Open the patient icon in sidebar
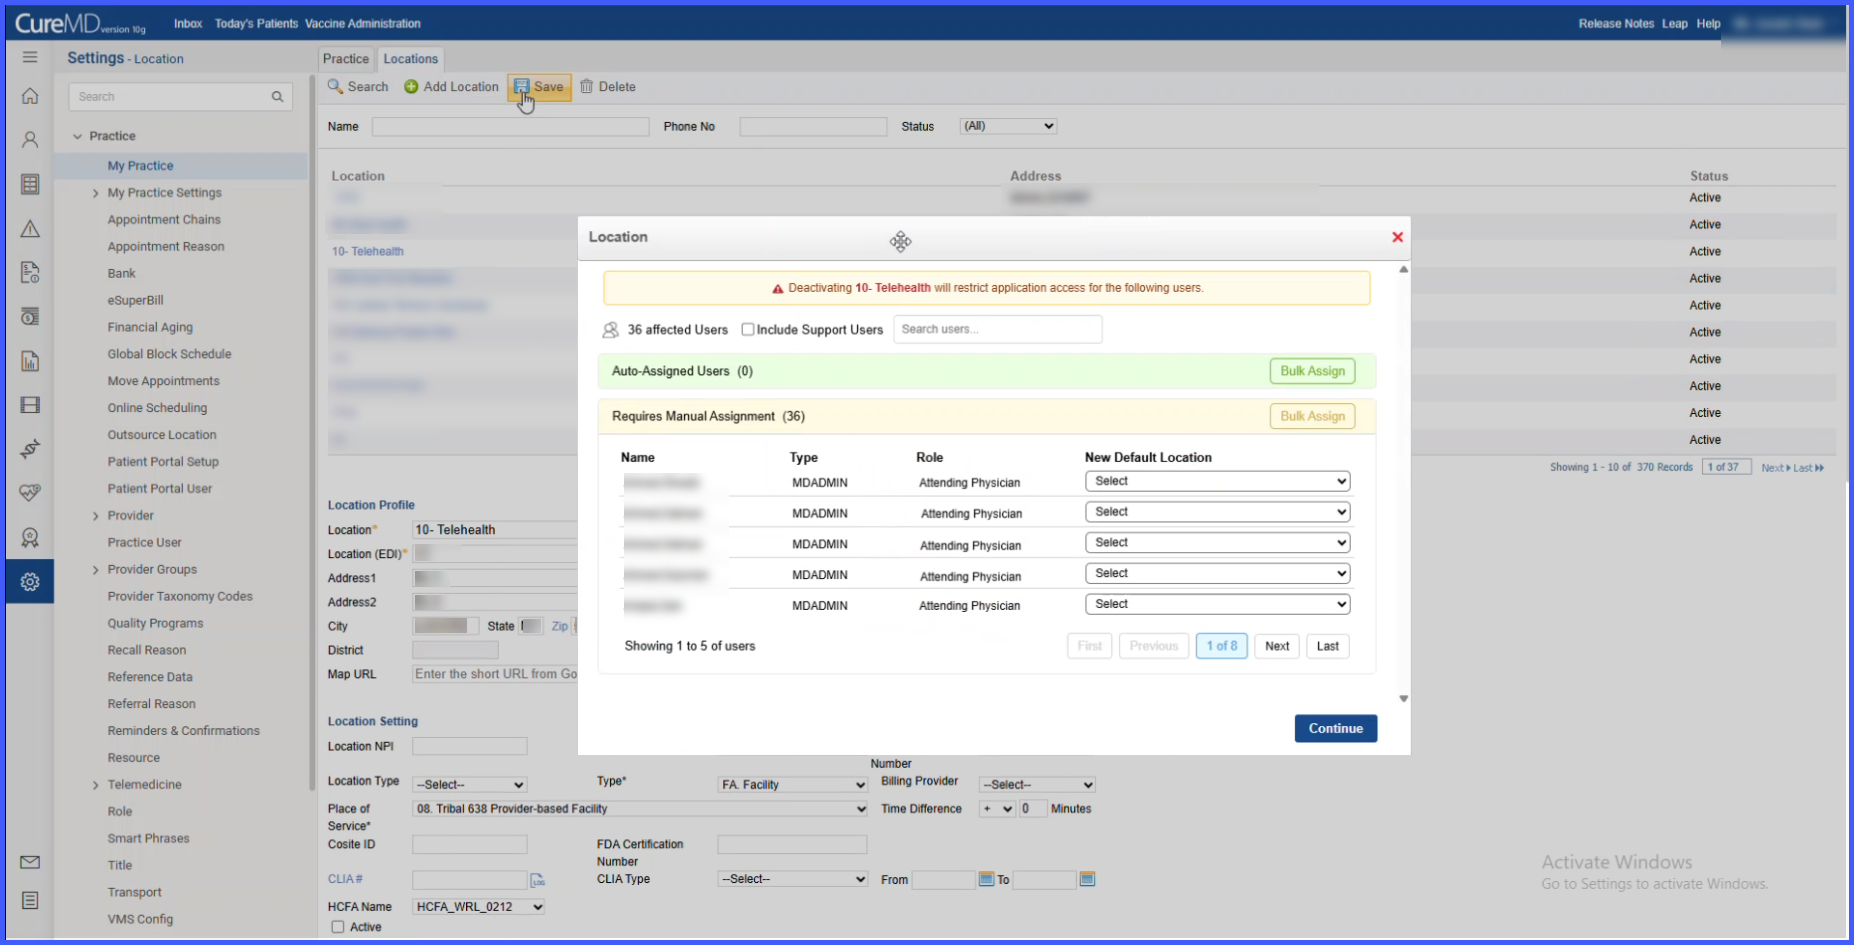The height and width of the screenshot is (945, 1854). (x=30, y=140)
